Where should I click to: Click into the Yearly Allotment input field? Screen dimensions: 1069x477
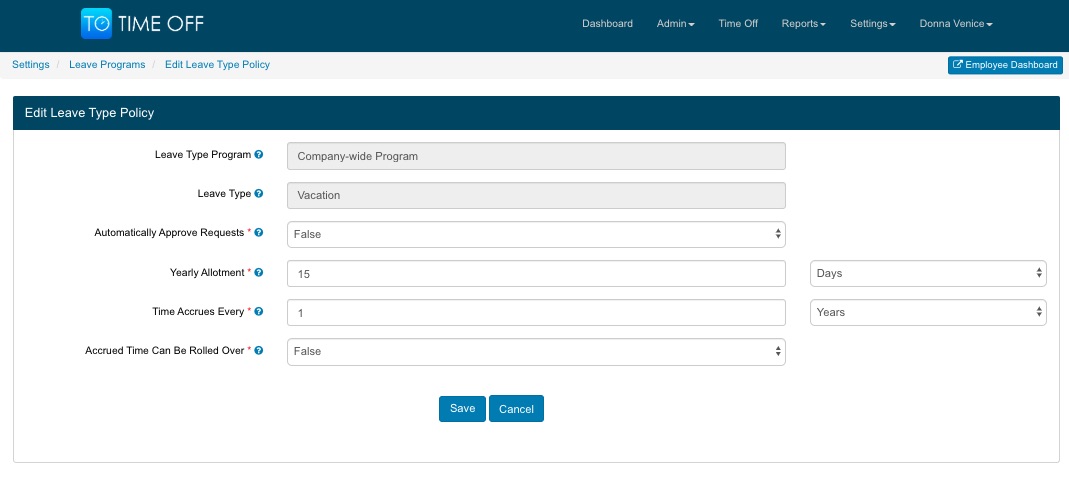click(535, 273)
